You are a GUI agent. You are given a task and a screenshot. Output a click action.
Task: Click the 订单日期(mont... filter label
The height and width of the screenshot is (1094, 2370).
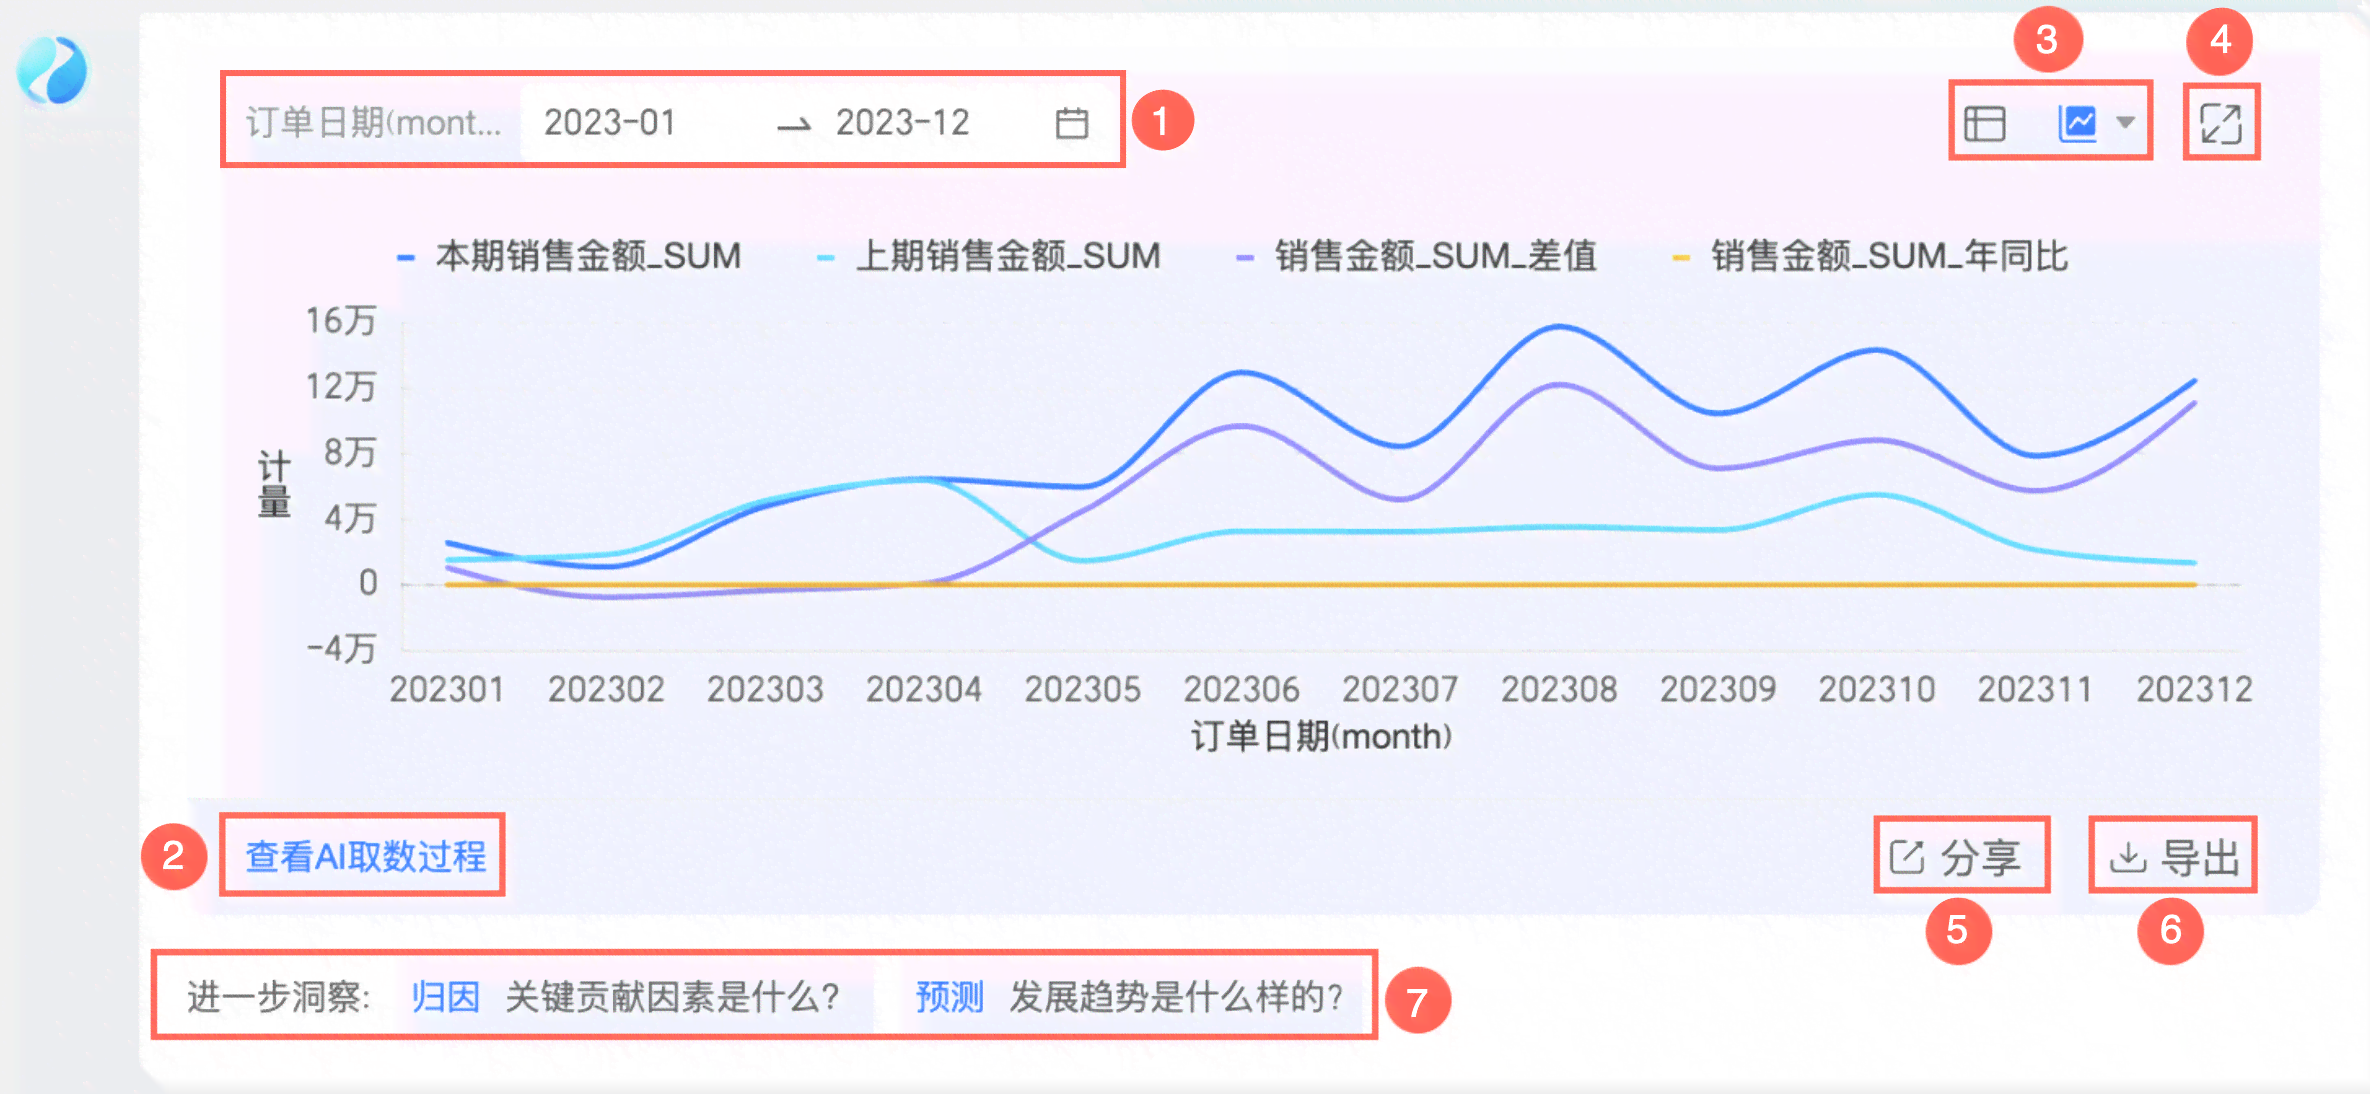coord(374,123)
